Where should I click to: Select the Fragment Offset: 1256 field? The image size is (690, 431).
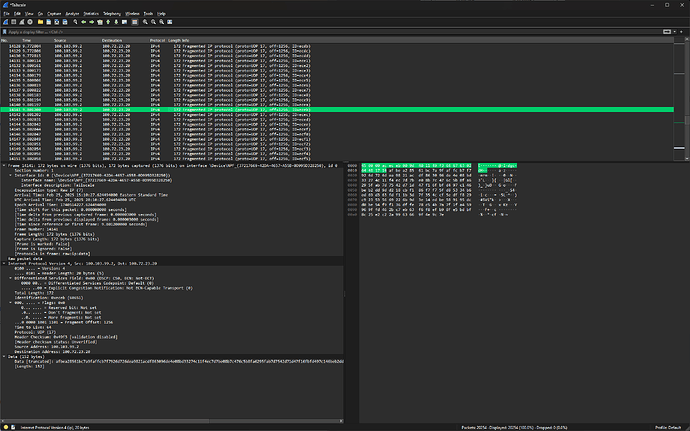click(x=64, y=322)
